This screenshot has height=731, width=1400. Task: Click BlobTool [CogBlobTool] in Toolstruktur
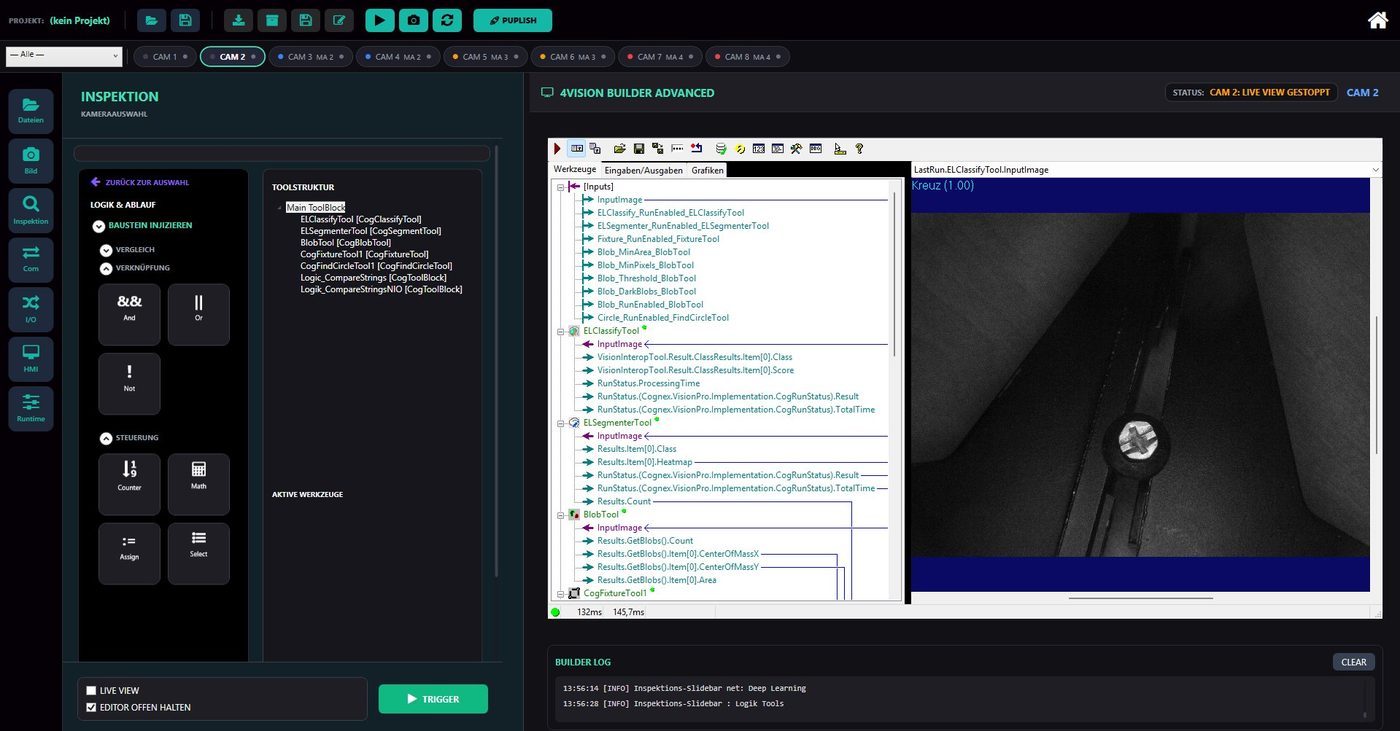(345, 242)
